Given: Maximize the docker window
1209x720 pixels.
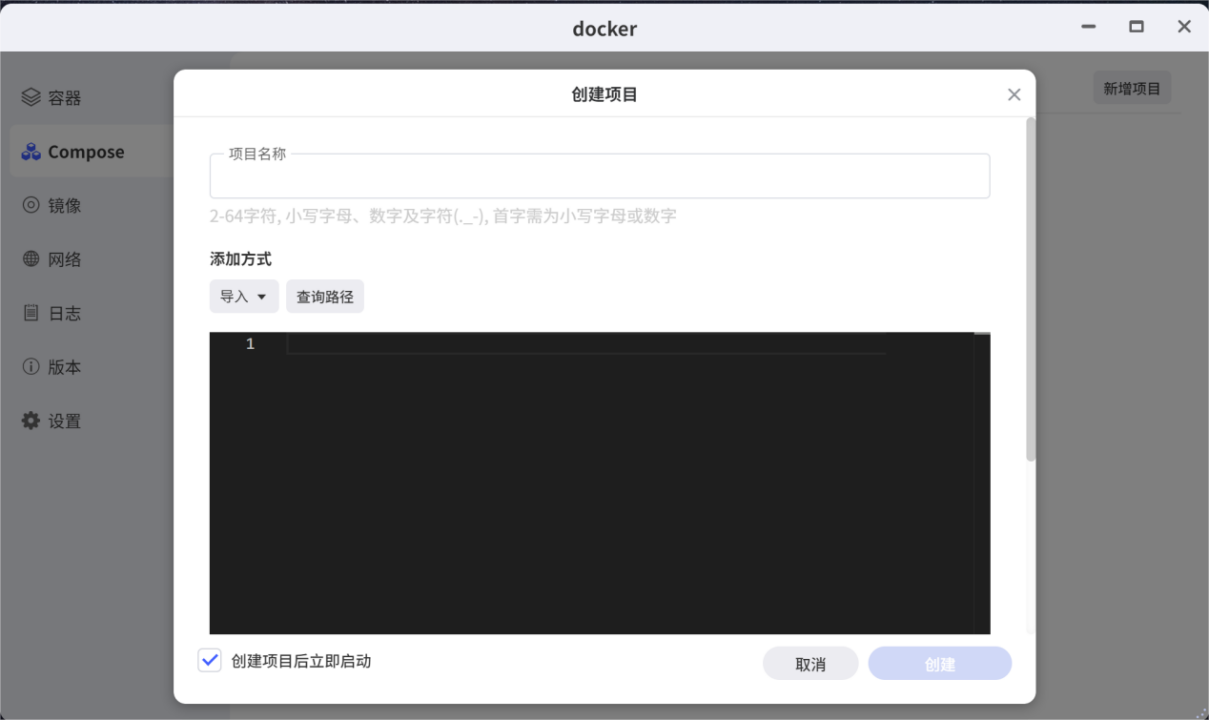Looking at the screenshot, I should pos(1136,27).
